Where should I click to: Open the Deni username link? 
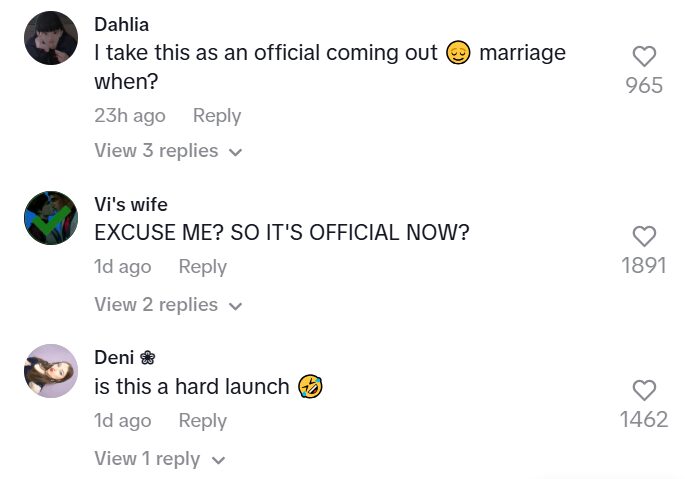click(114, 358)
